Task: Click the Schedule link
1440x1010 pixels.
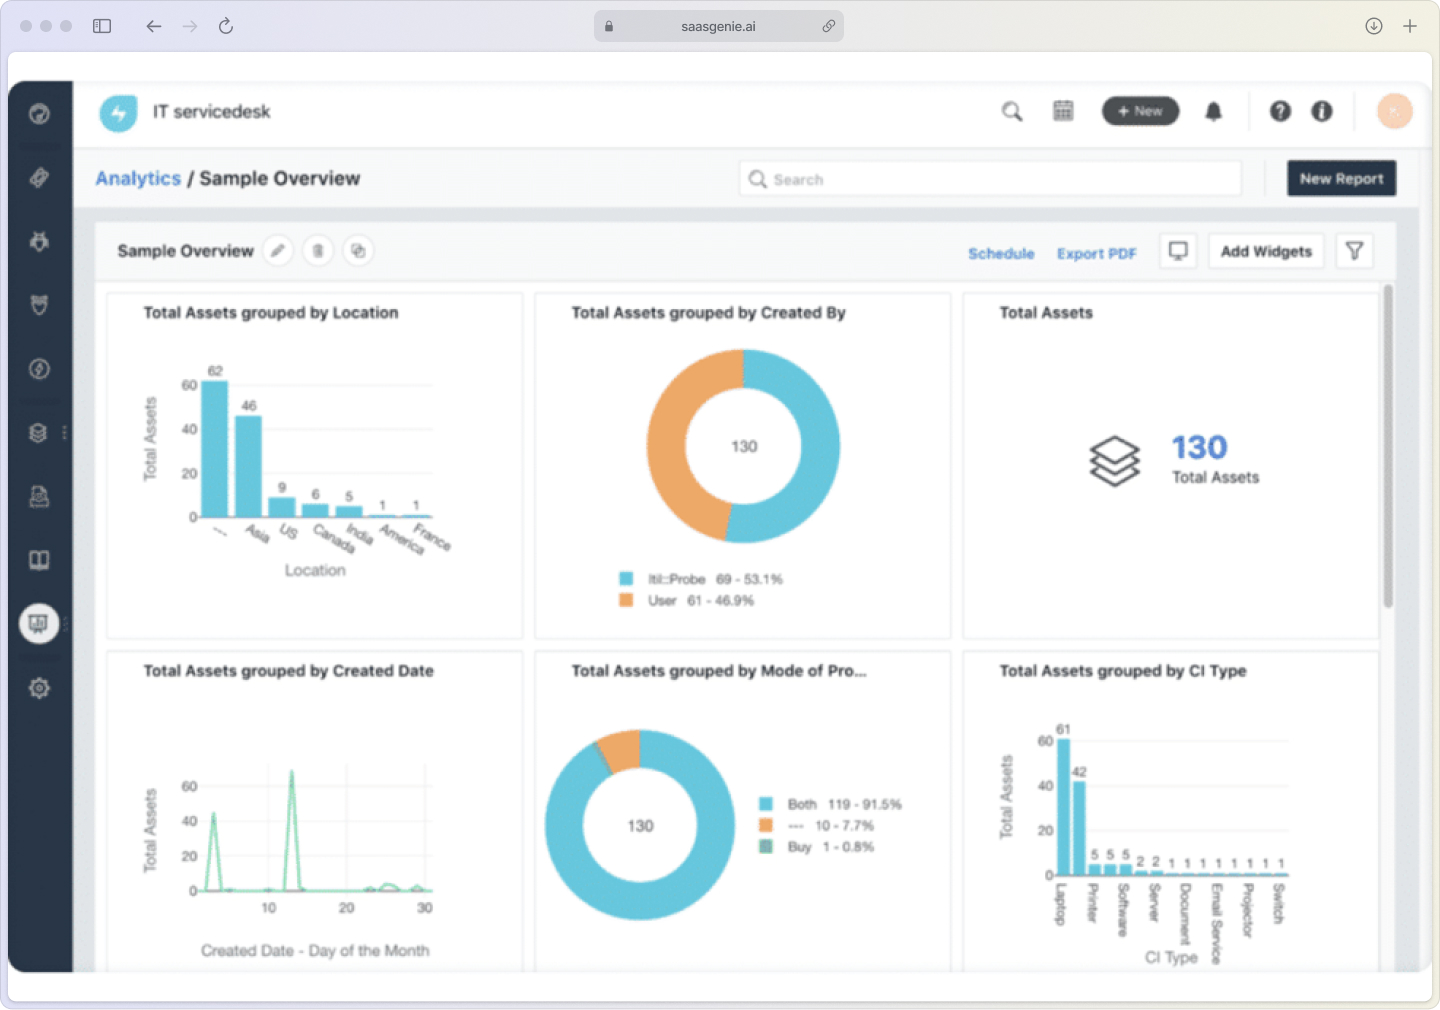Action: [x=1001, y=254]
